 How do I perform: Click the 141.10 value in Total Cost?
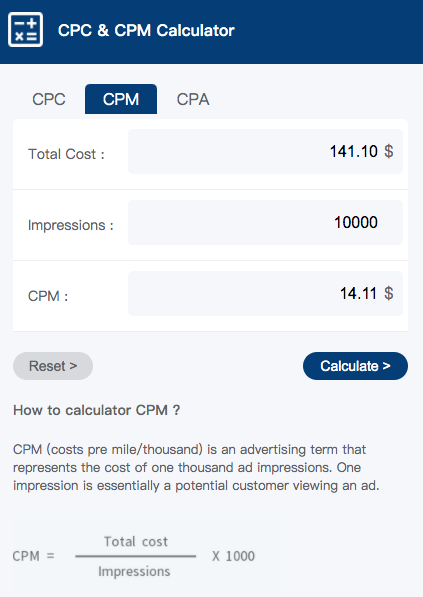354,151
